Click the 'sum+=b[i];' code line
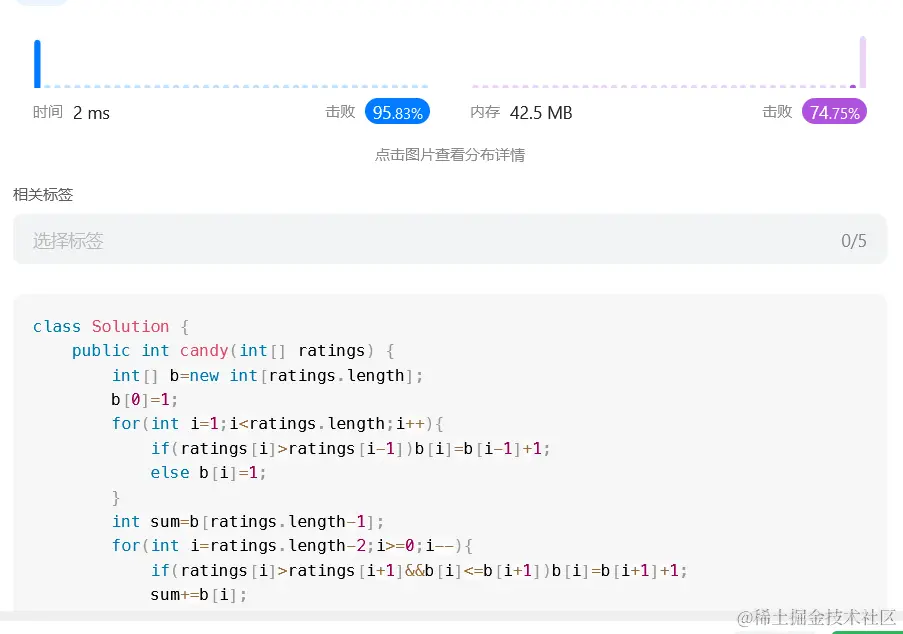This screenshot has width=903, height=634. pyautogui.click(x=199, y=595)
